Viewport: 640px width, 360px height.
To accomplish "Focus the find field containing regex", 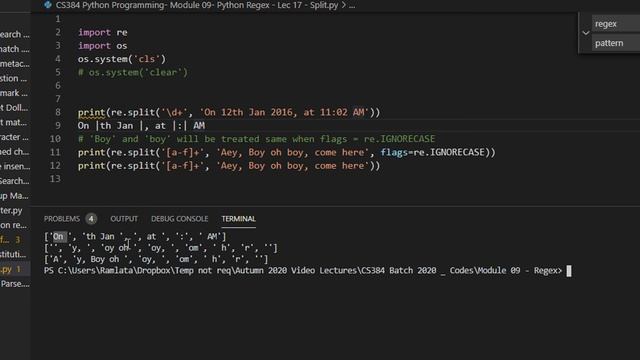I will [x=616, y=24].
